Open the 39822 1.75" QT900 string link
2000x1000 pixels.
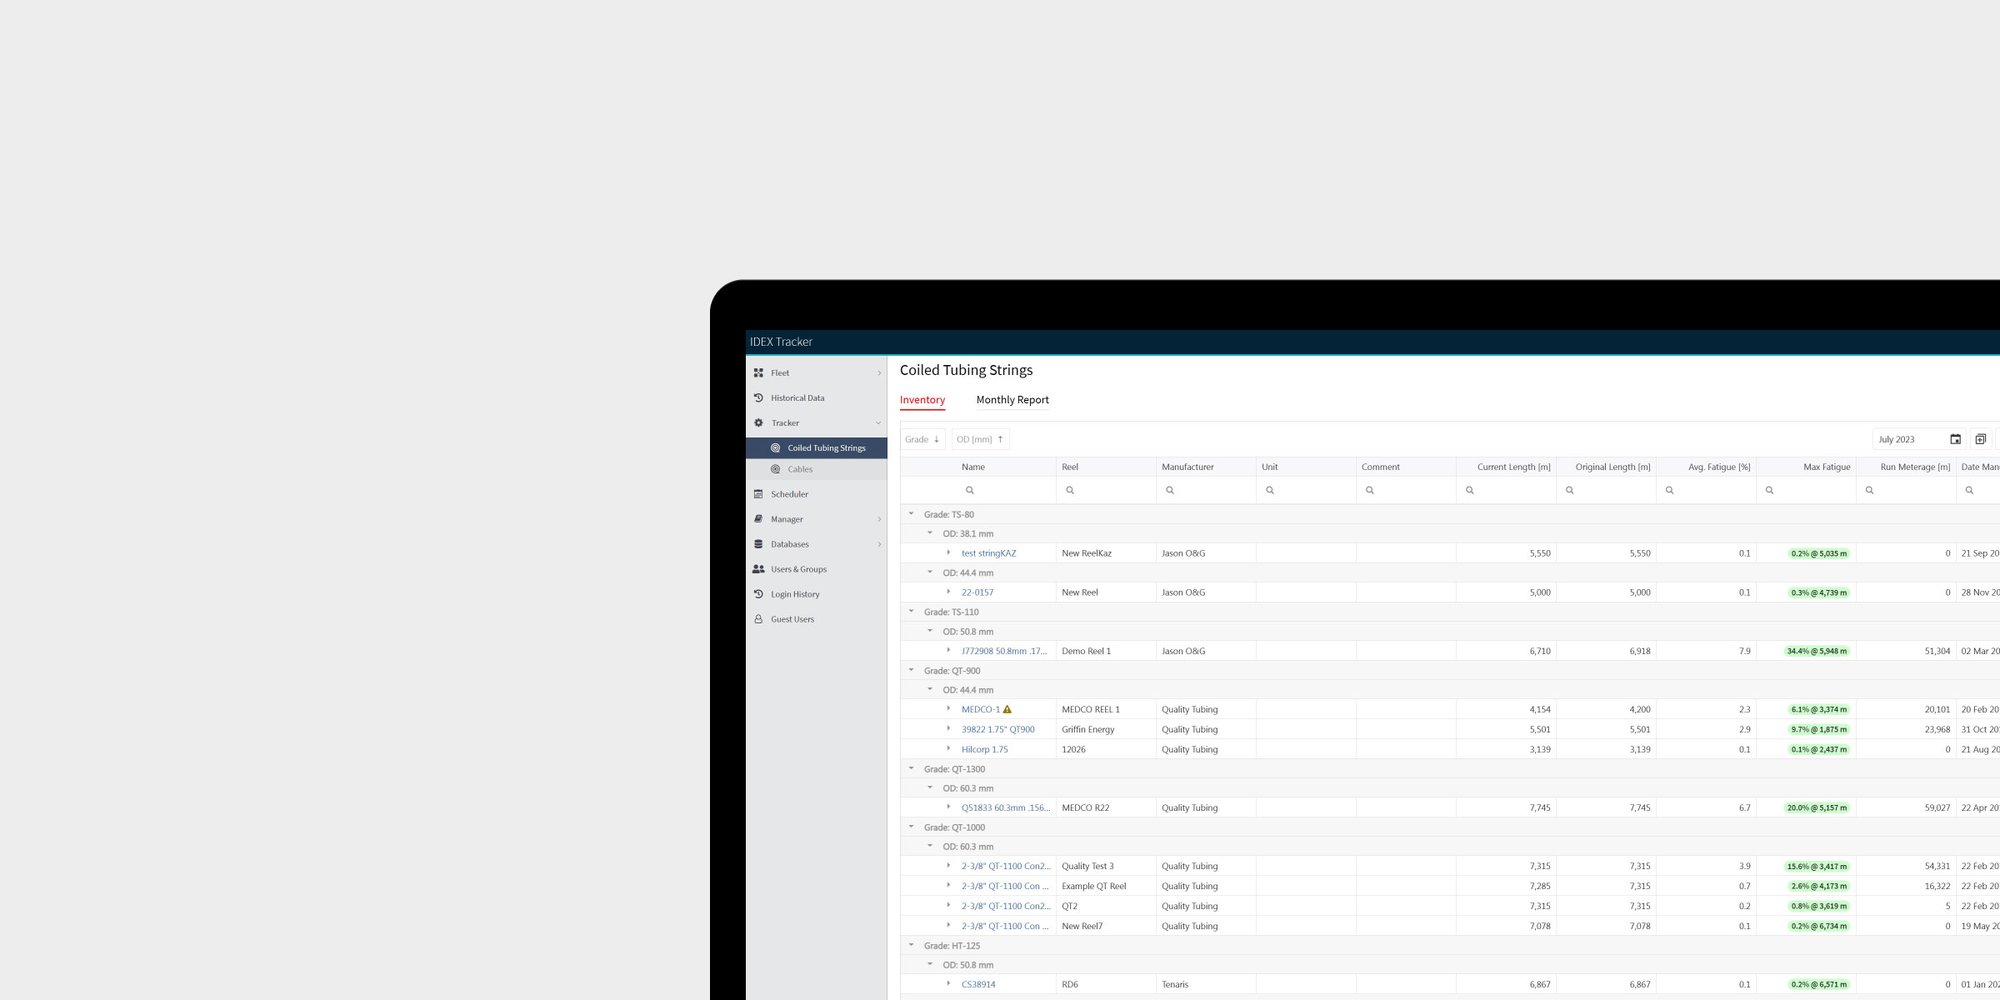(x=998, y=729)
